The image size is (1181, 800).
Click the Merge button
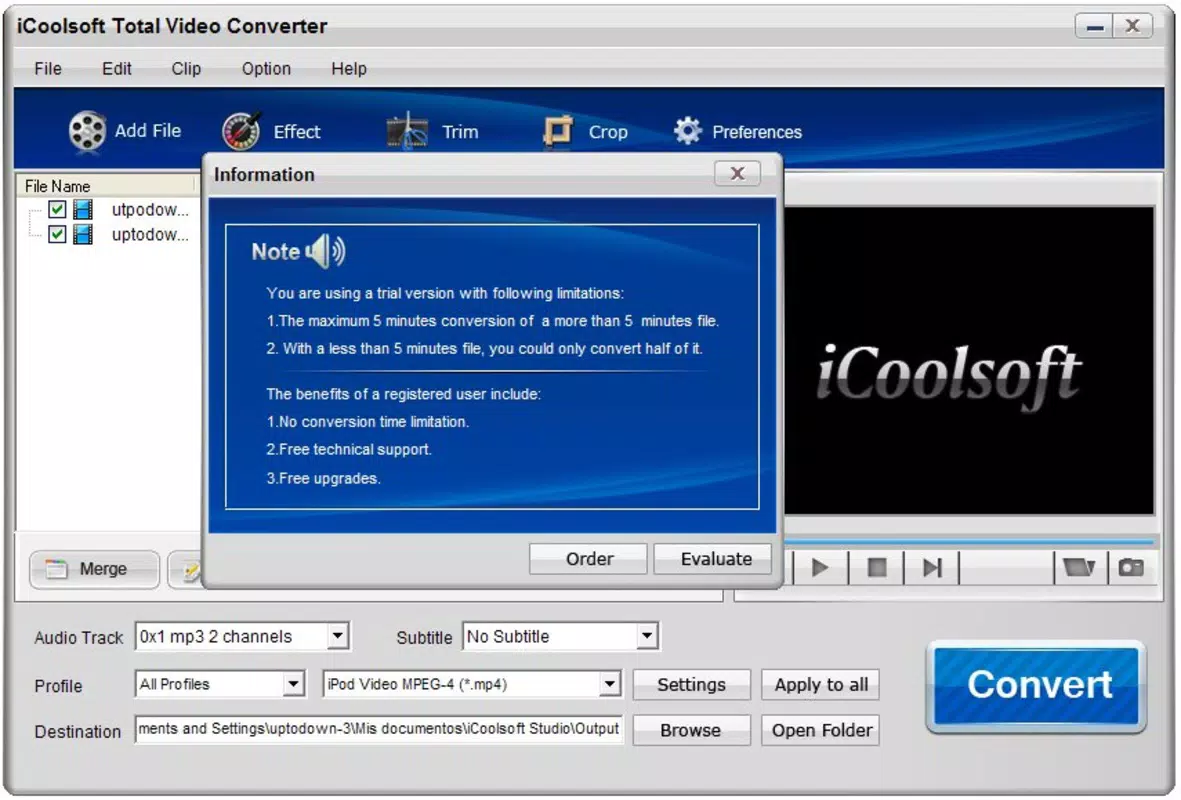(x=94, y=569)
